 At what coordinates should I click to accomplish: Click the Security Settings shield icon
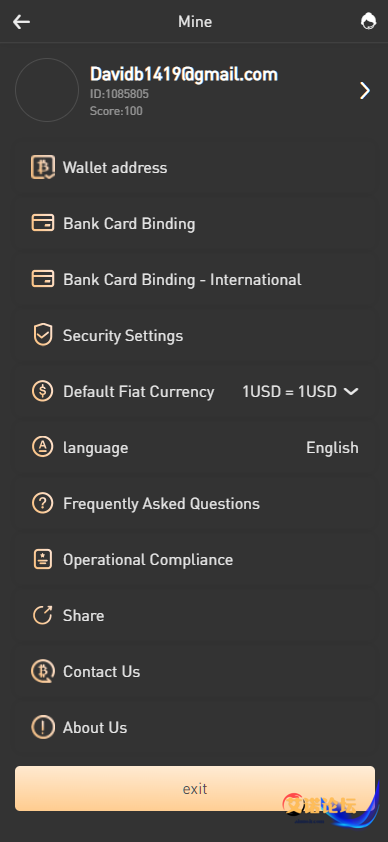tap(42, 336)
